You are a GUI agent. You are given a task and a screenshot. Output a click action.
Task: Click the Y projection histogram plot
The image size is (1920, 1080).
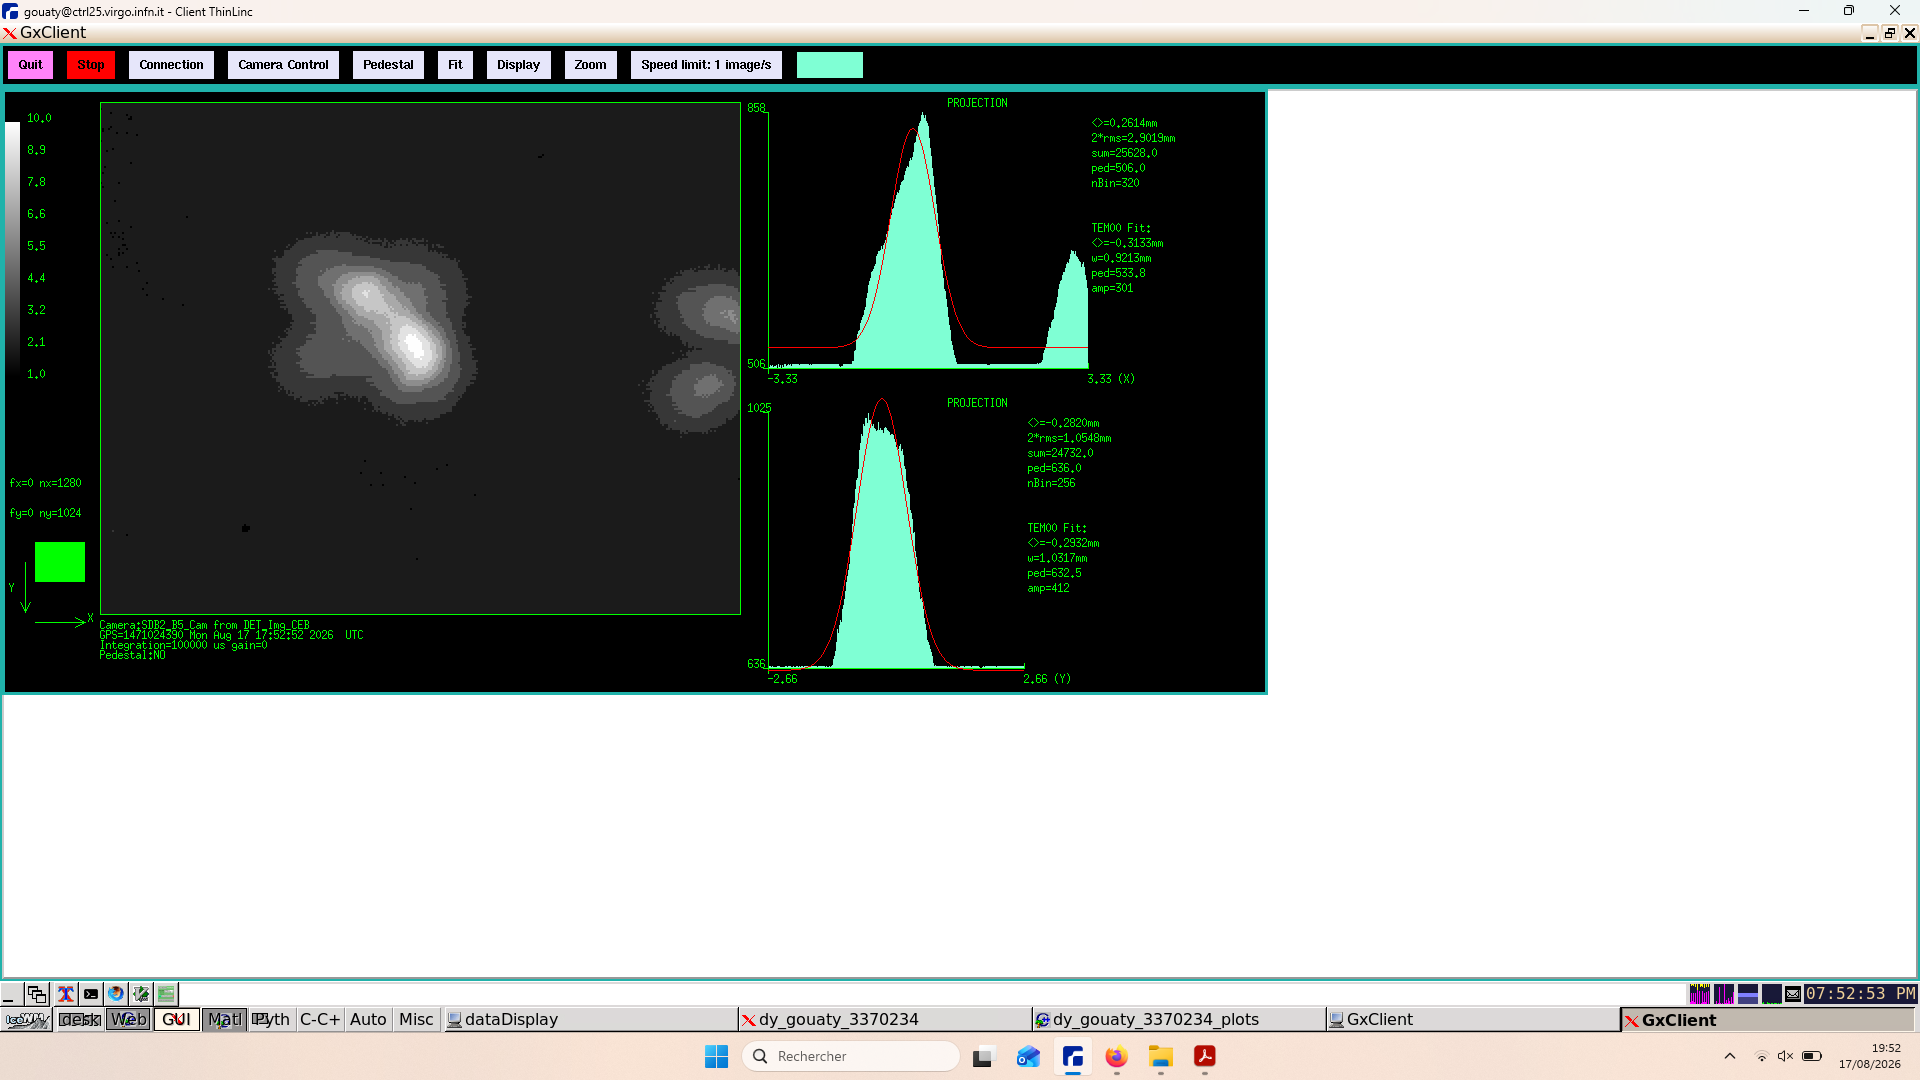(896, 535)
